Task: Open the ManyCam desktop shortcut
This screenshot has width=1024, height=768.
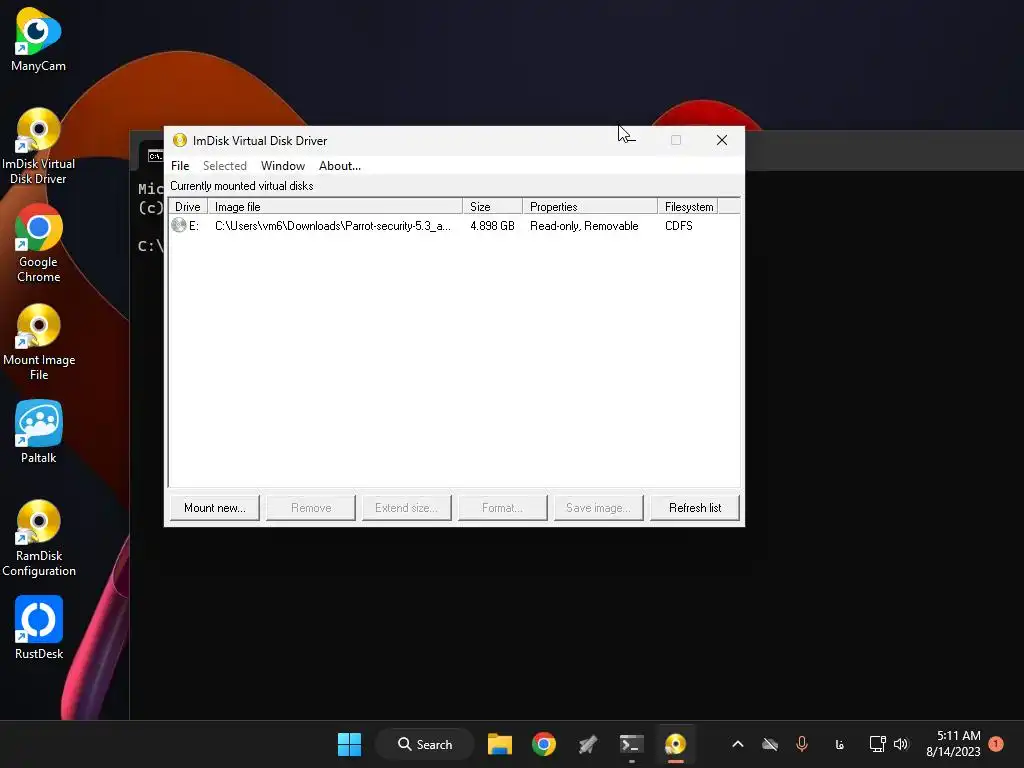Action: [38, 40]
